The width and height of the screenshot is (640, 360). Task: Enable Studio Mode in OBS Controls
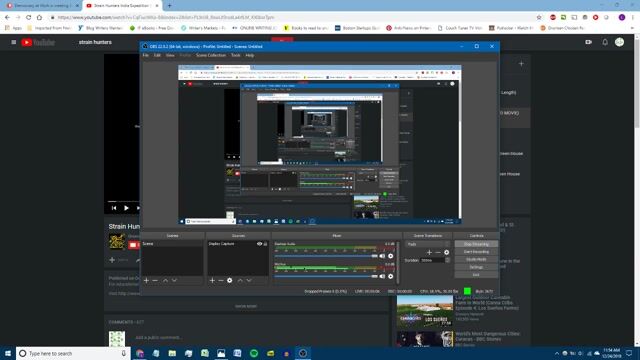pyautogui.click(x=476, y=260)
